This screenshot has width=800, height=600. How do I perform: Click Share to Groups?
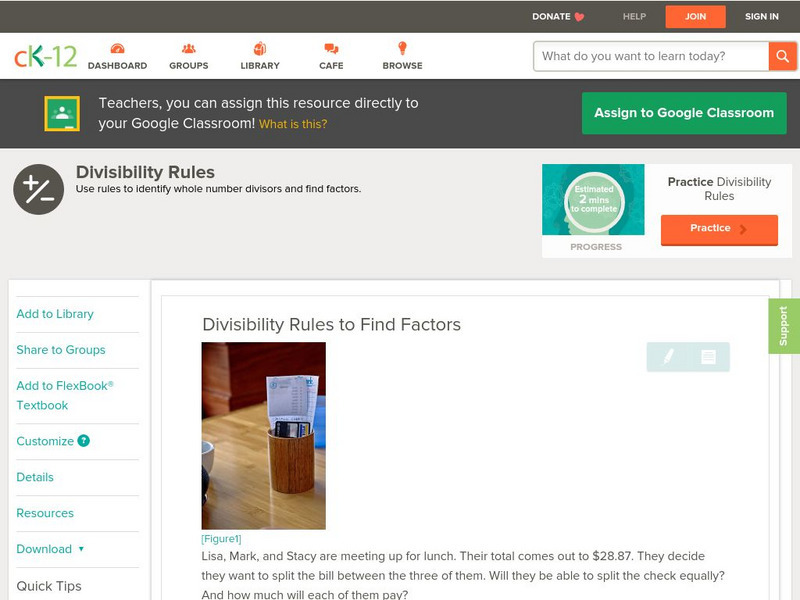tap(61, 349)
